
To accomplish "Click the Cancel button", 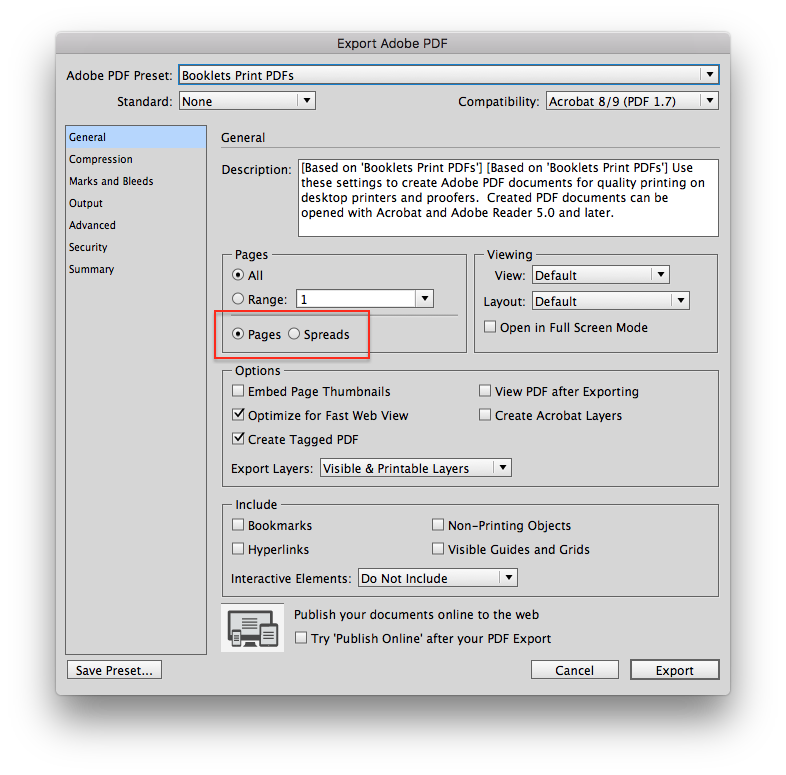I will tap(574, 670).
